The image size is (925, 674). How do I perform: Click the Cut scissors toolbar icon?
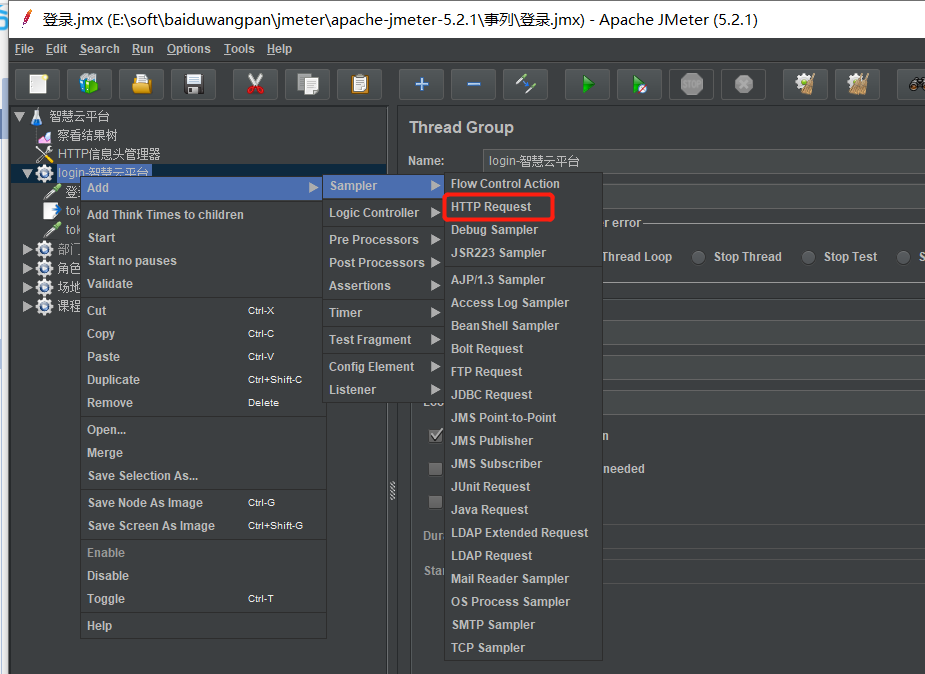(255, 84)
